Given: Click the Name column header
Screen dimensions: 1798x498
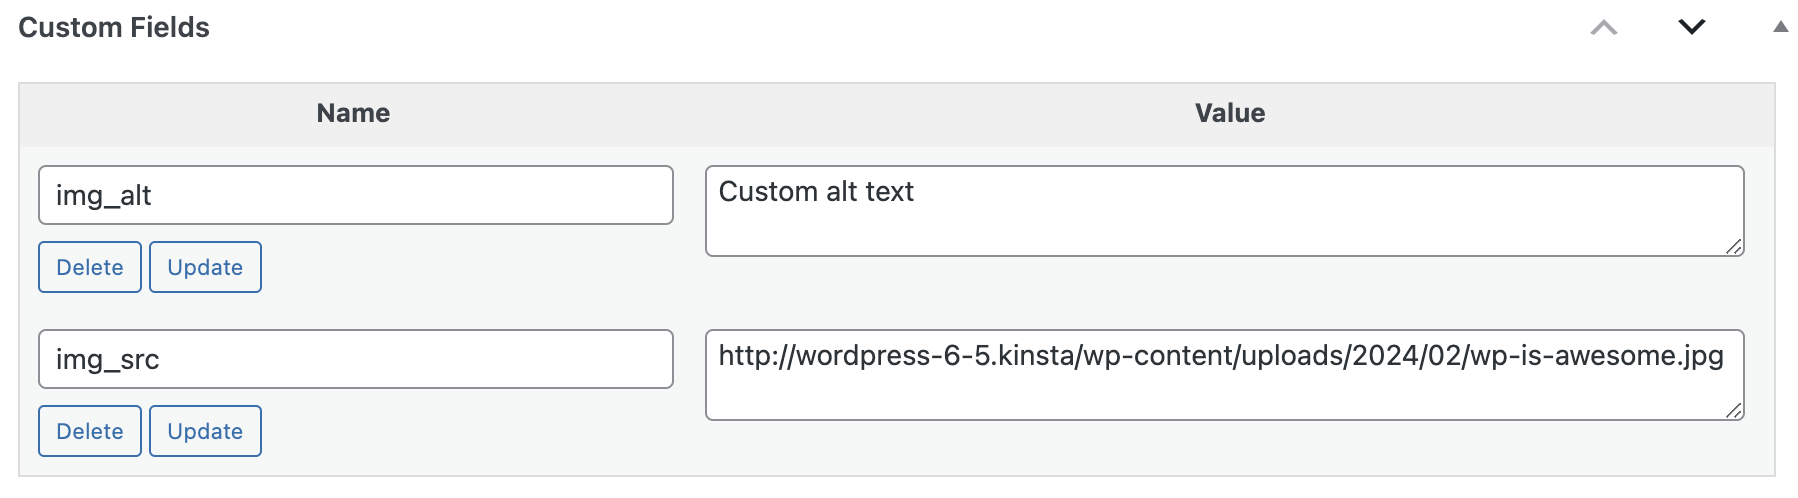Looking at the screenshot, I should 353,113.
